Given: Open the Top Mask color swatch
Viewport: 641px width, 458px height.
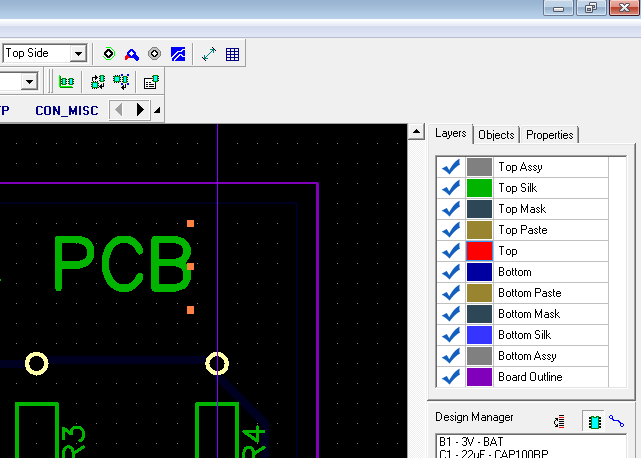Looking at the screenshot, I should pos(479,209).
